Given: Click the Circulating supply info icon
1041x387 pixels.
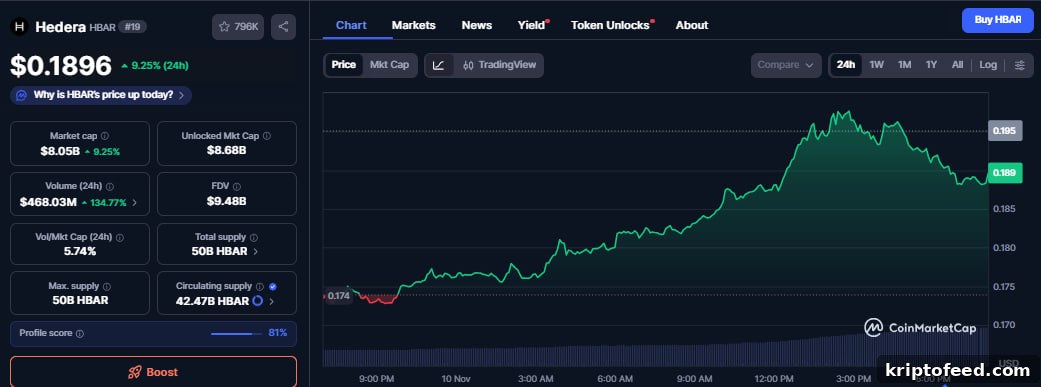Looking at the screenshot, I should (x=260, y=286).
